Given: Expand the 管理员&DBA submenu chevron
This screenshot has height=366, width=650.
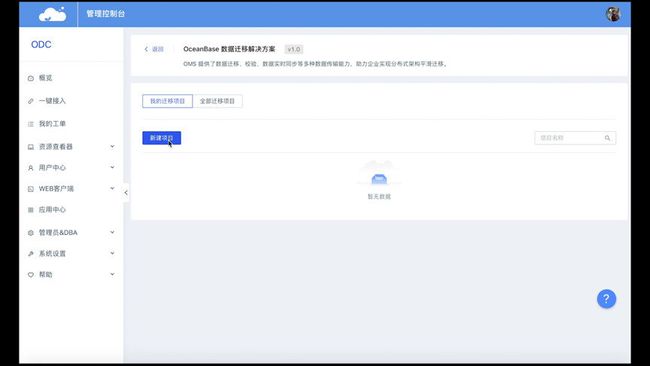Looking at the screenshot, I should click(x=112, y=232).
